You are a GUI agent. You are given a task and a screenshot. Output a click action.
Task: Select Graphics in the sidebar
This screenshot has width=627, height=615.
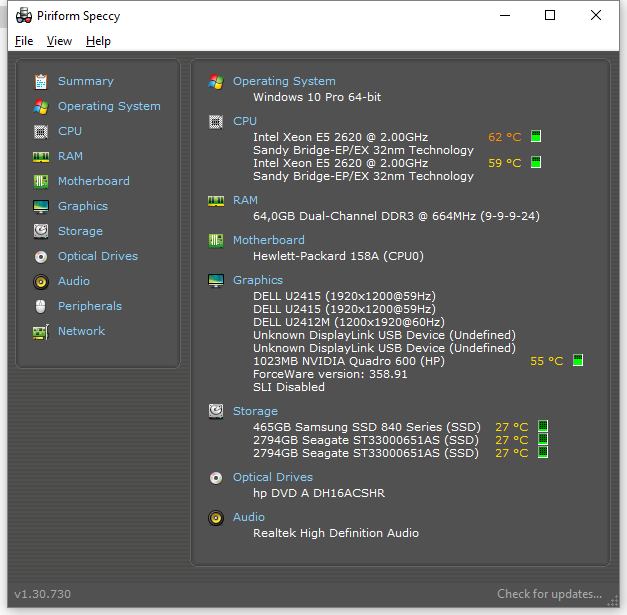pyautogui.click(x=83, y=206)
